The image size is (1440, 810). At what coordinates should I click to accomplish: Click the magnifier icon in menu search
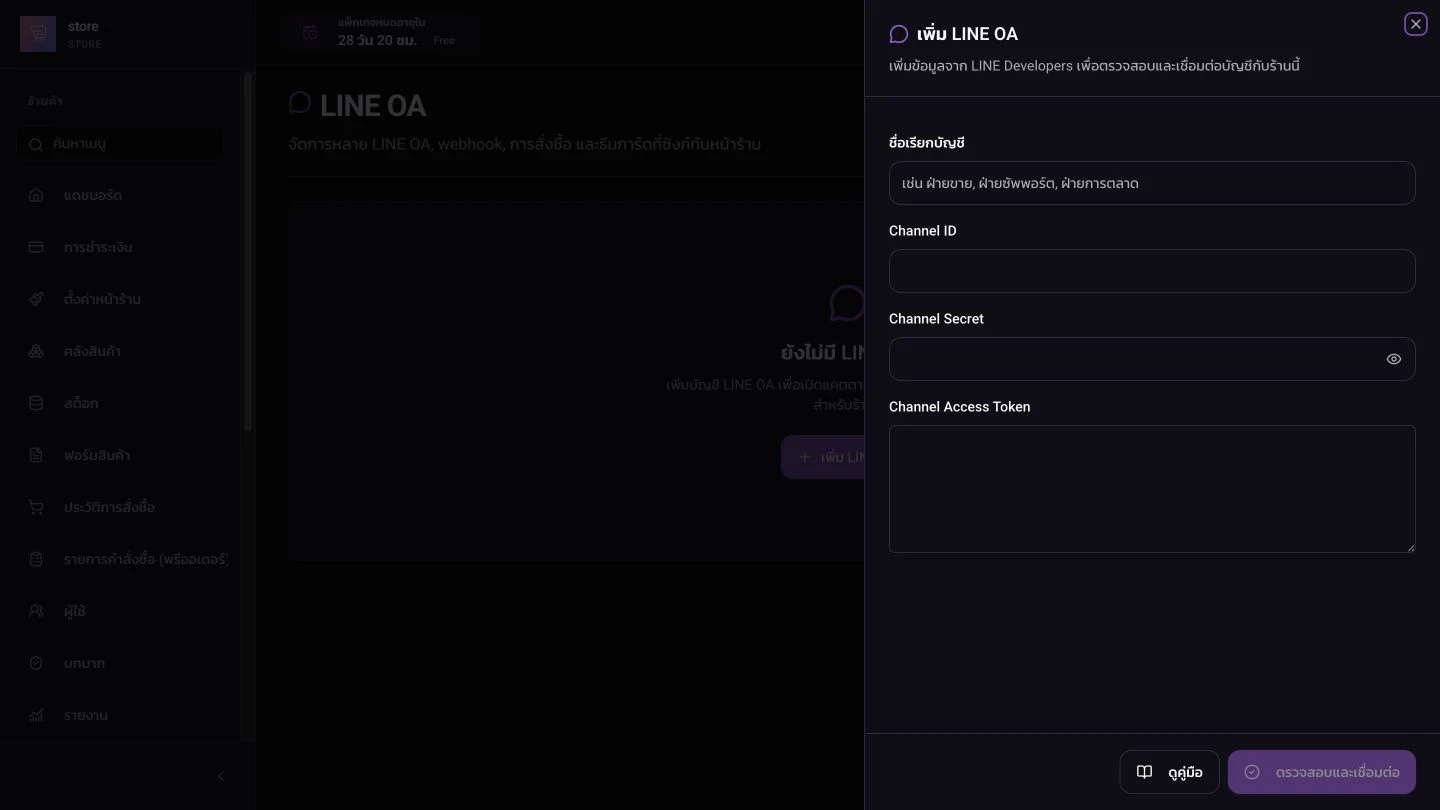[x=35, y=144]
